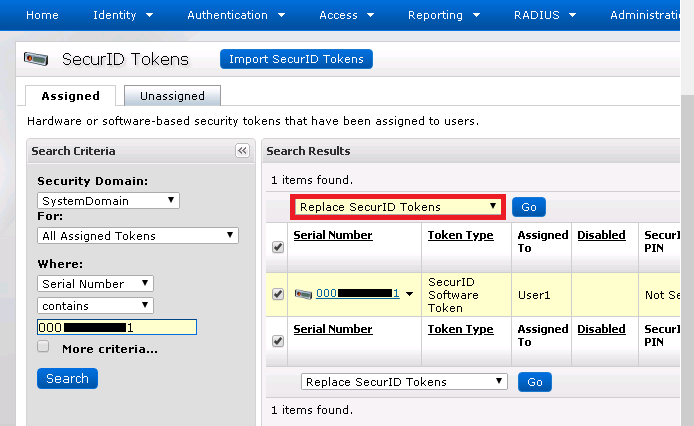The width and height of the screenshot is (694, 426).
Task: Open the Reporting menu
Action: (x=443, y=15)
